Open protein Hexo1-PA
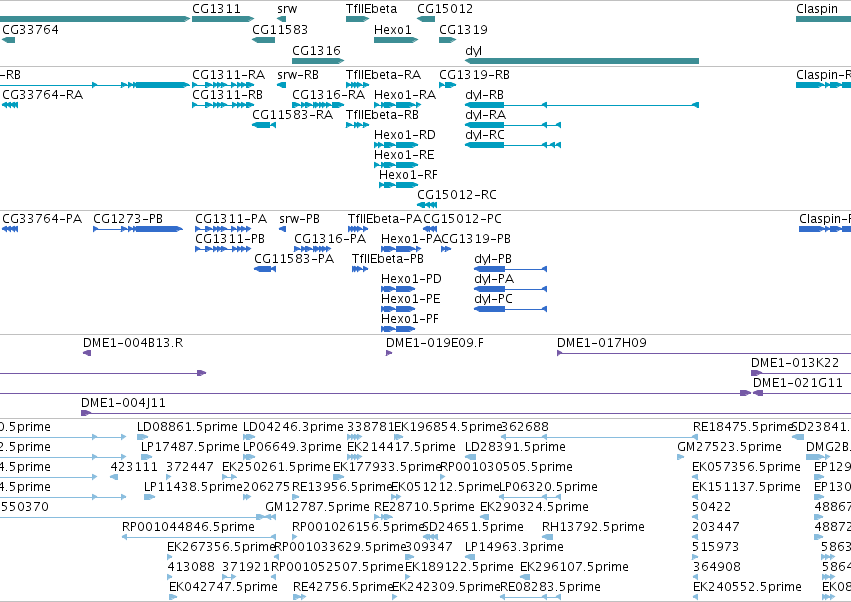This screenshot has height=602, width=851. (411, 239)
